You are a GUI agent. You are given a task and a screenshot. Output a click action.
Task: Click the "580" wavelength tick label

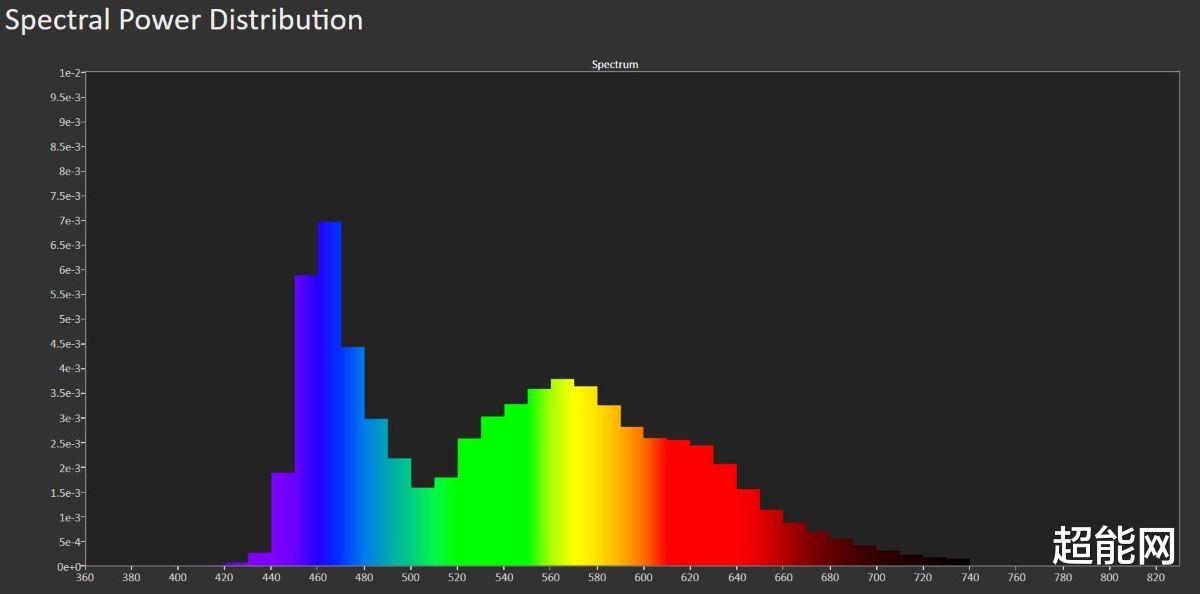tap(597, 578)
